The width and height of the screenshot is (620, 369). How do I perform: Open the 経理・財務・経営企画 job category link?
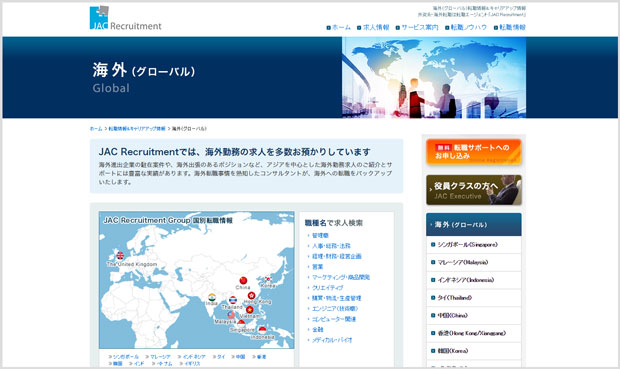click(336, 256)
